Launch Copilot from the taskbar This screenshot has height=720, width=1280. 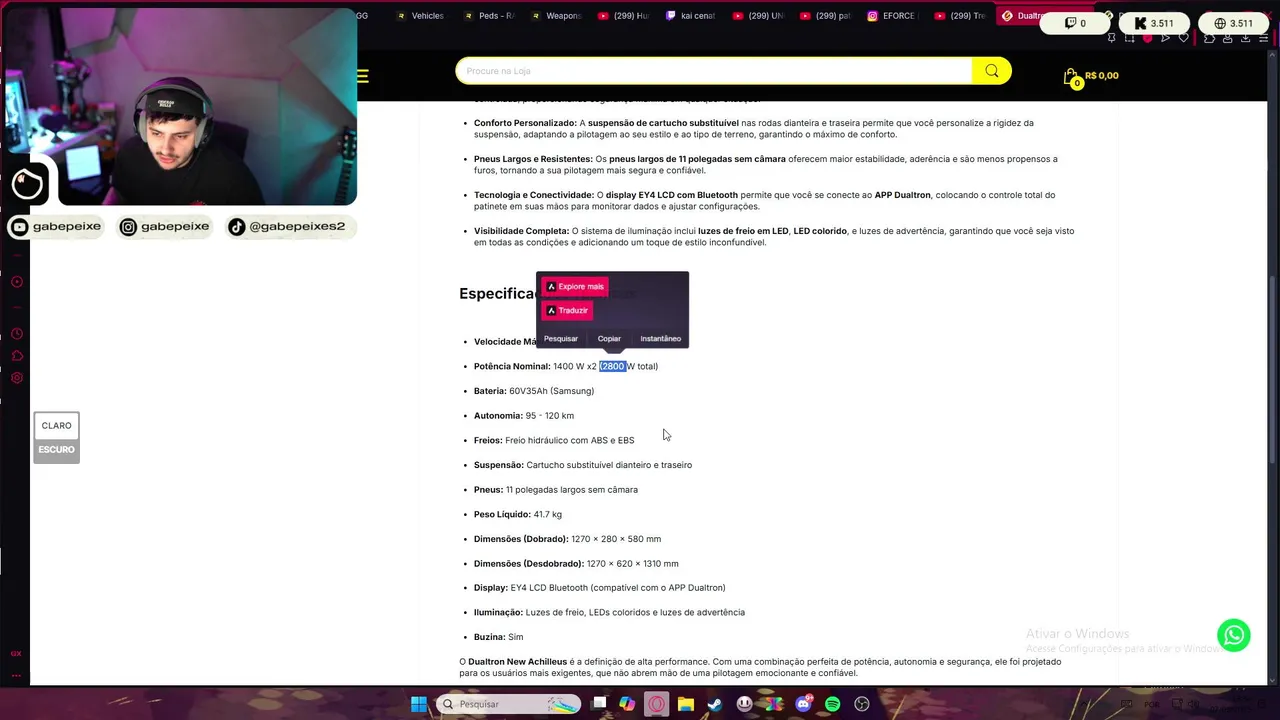click(627, 704)
